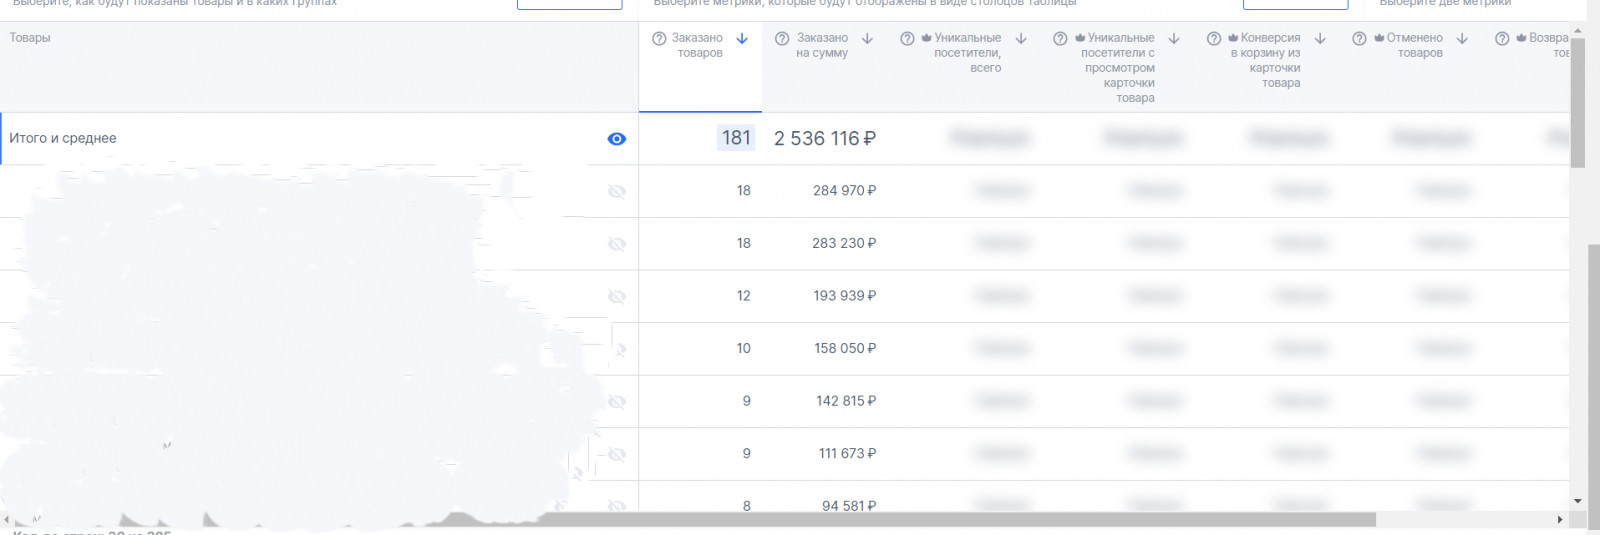
Task: Open help for Заказано на сумму column
Action: tap(782, 39)
